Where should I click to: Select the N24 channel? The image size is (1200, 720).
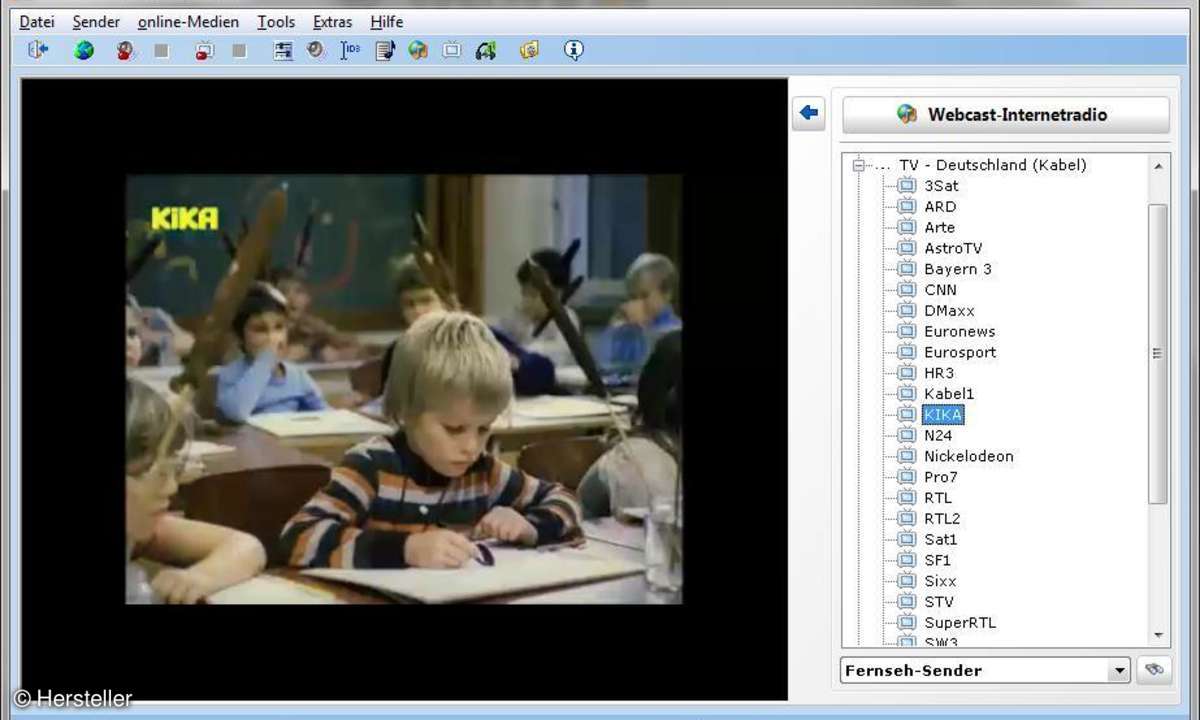coord(938,435)
